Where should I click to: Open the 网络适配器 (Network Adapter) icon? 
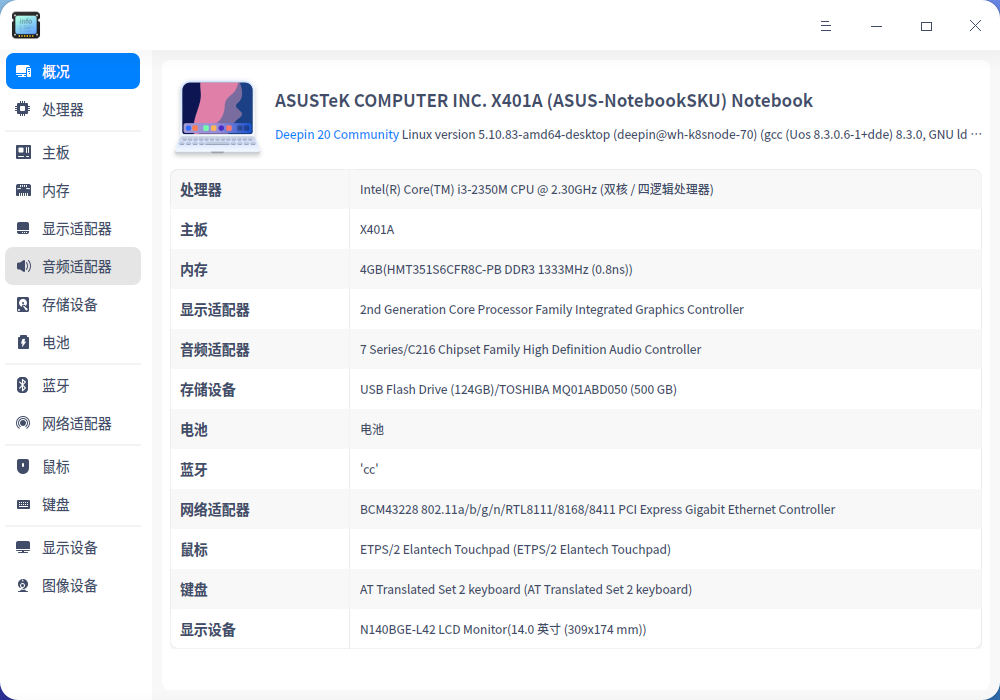pyautogui.click(x=23, y=423)
